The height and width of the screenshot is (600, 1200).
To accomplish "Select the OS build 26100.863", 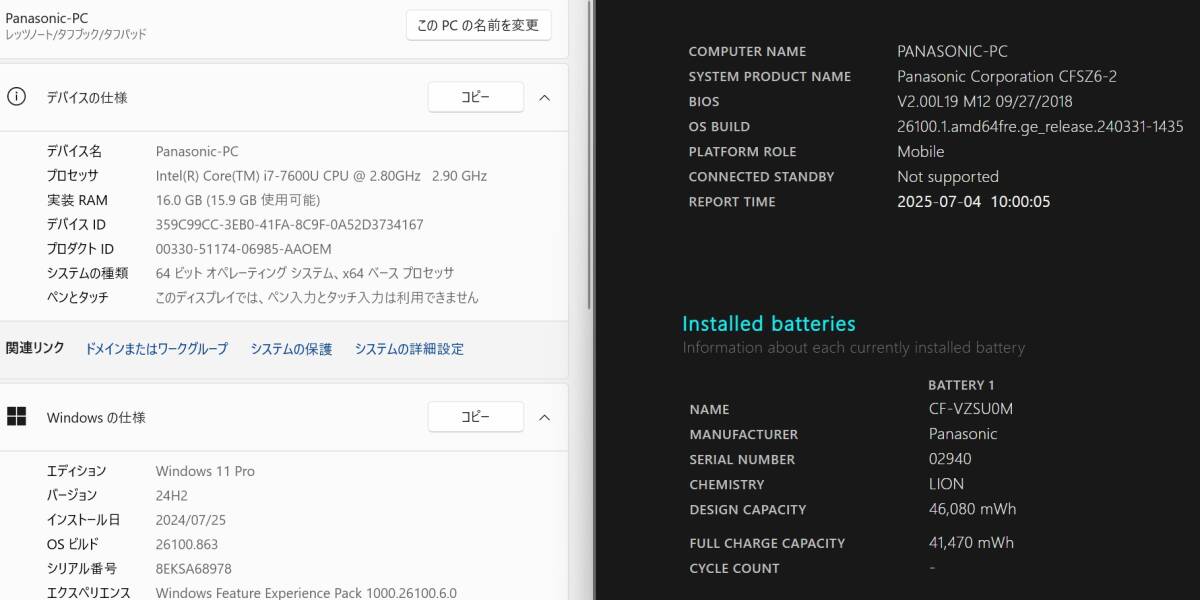I will click(x=187, y=544).
